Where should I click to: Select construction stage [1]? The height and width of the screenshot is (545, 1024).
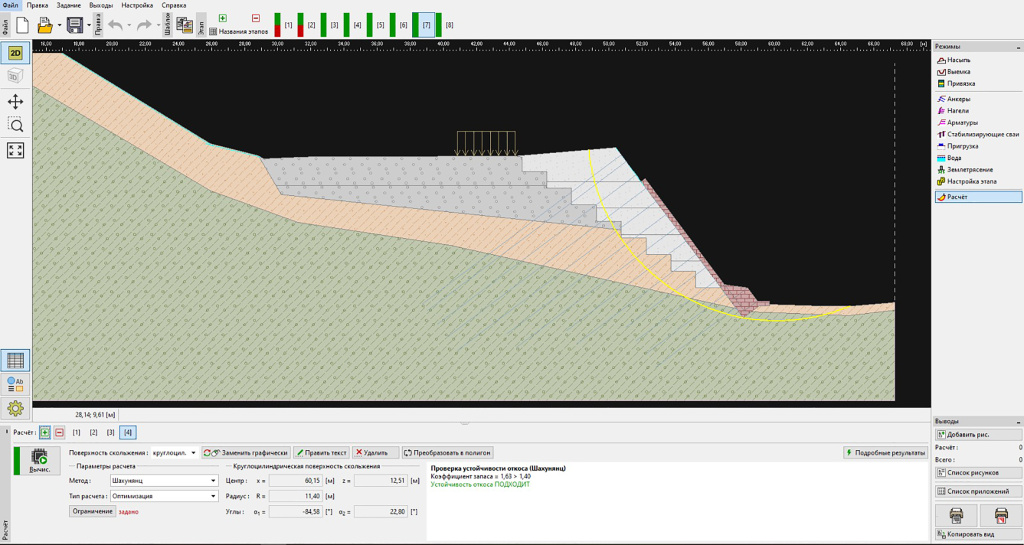click(x=284, y=25)
